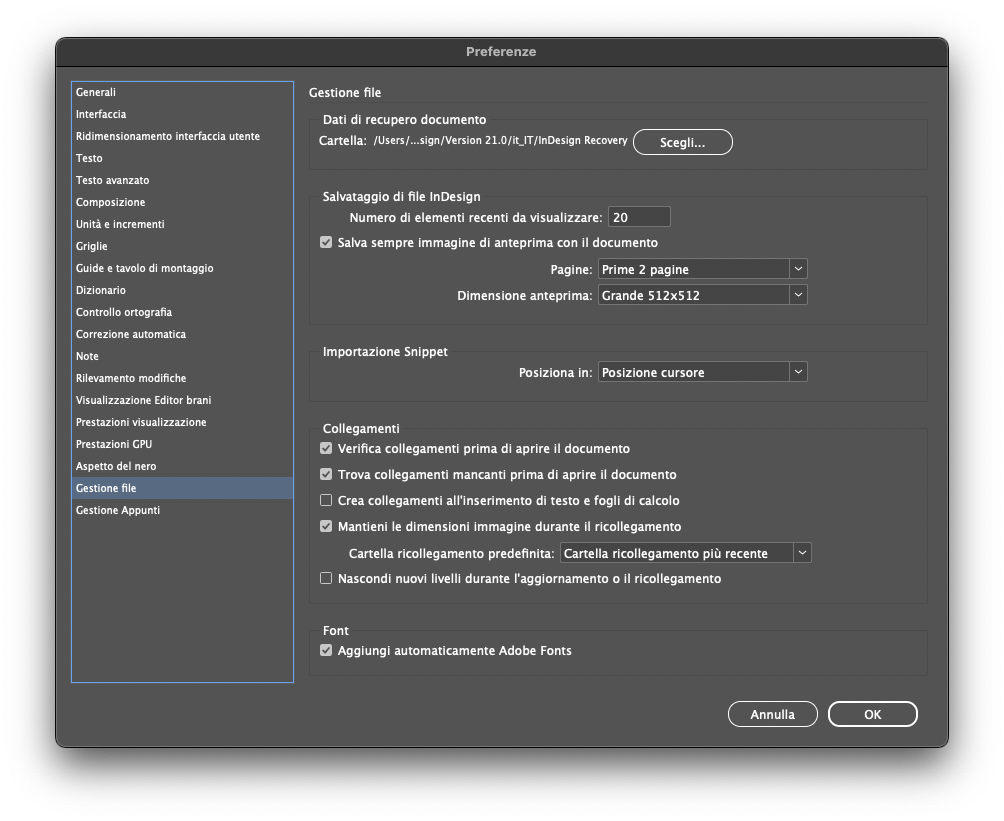This screenshot has height=821, width=1004.
Task: Uncheck 'Trova collegamenti mancanti' option
Action: pos(326,475)
